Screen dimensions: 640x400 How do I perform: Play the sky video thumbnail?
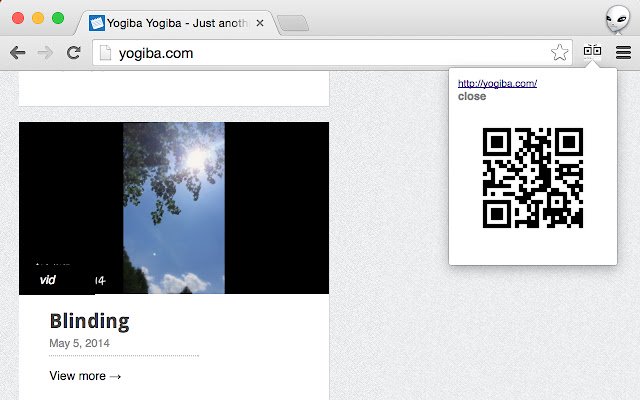(174, 208)
